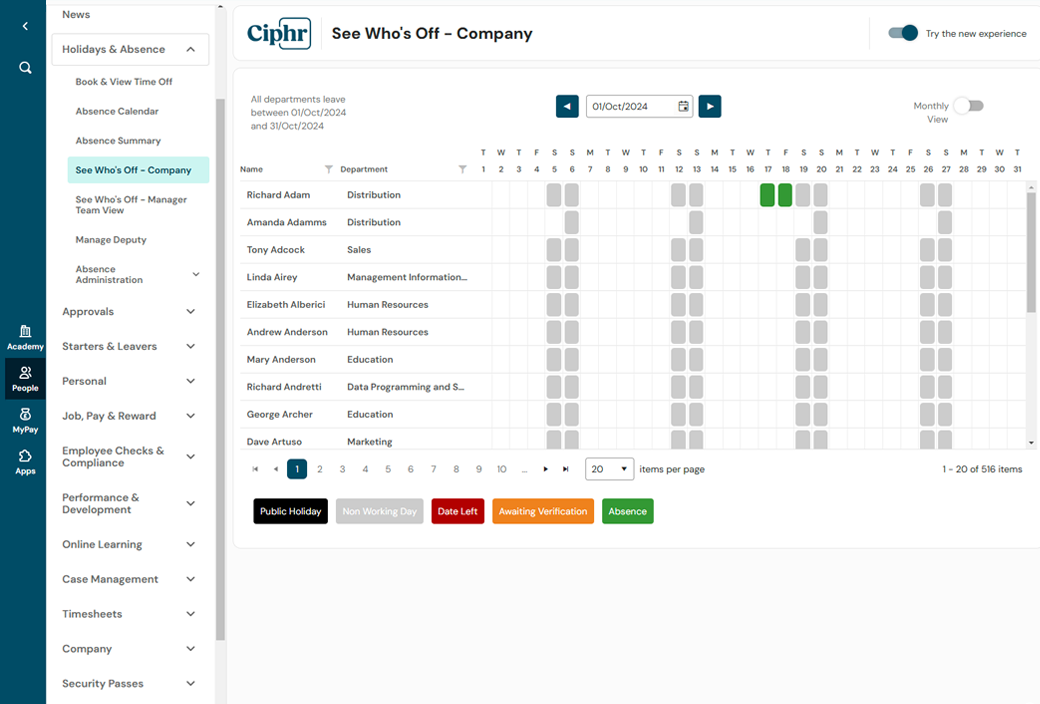Open the Apps sidebar icon
1040x704 pixels.
[24, 459]
